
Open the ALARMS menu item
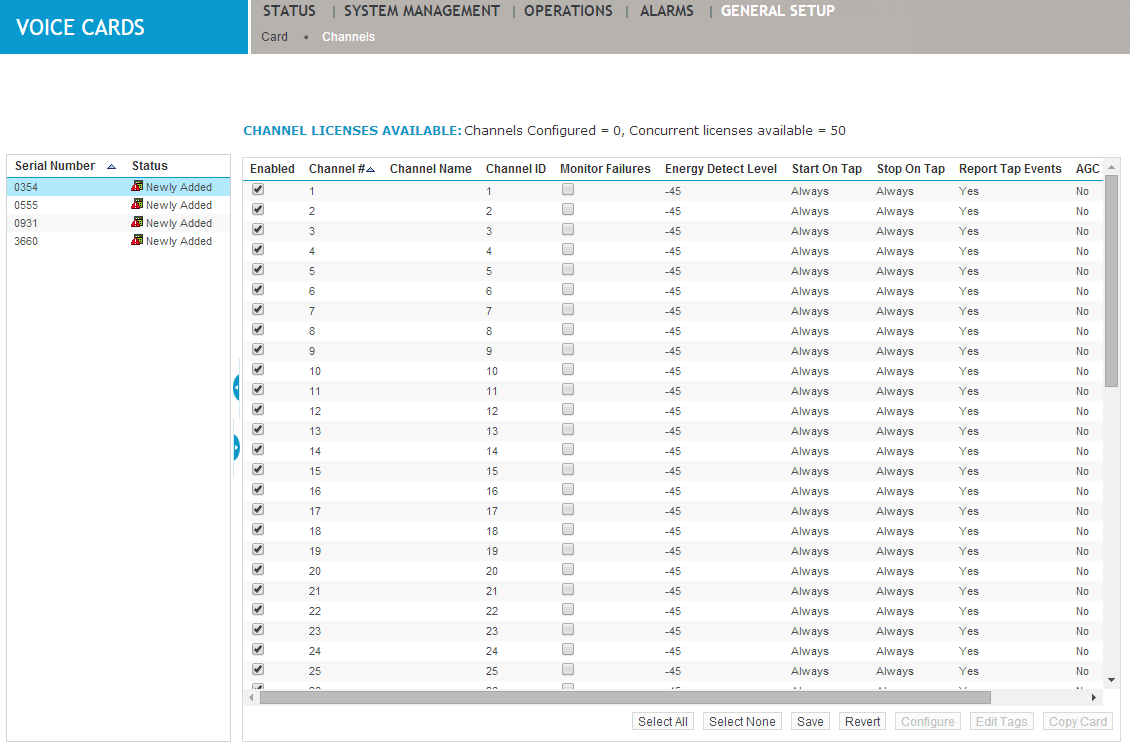(666, 11)
